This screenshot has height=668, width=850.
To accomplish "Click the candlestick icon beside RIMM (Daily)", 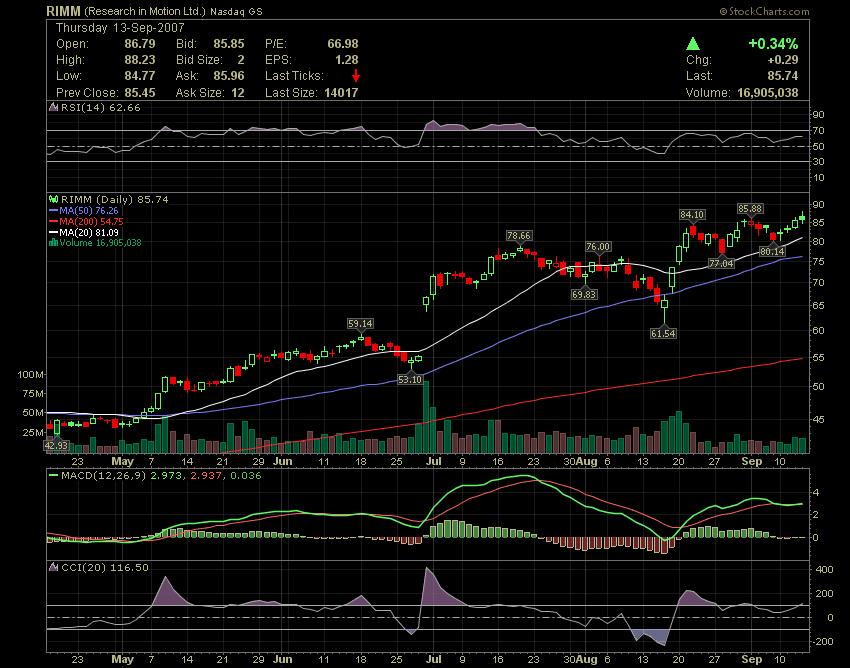I will (x=53, y=200).
